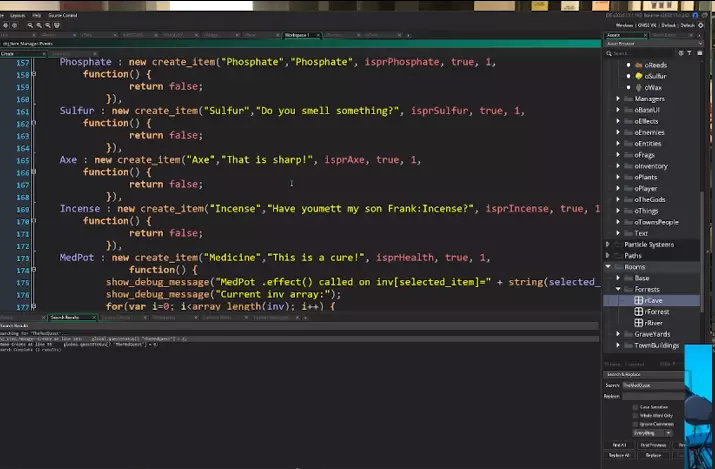The height and width of the screenshot is (469, 715).
Task: Expand the oBaseUI folder
Action: click(x=618, y=110)
